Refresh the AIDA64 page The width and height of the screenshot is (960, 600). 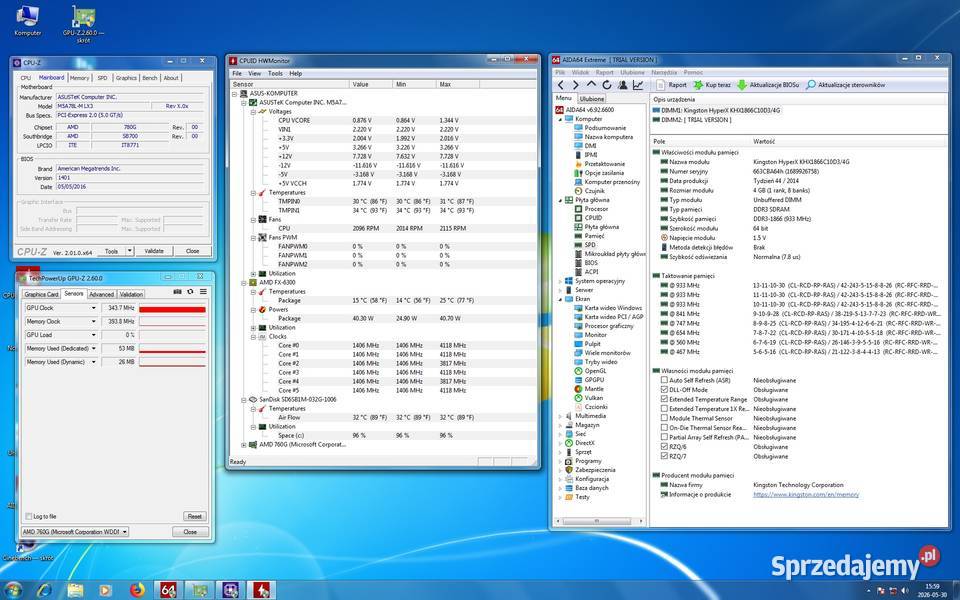[607, 85]
